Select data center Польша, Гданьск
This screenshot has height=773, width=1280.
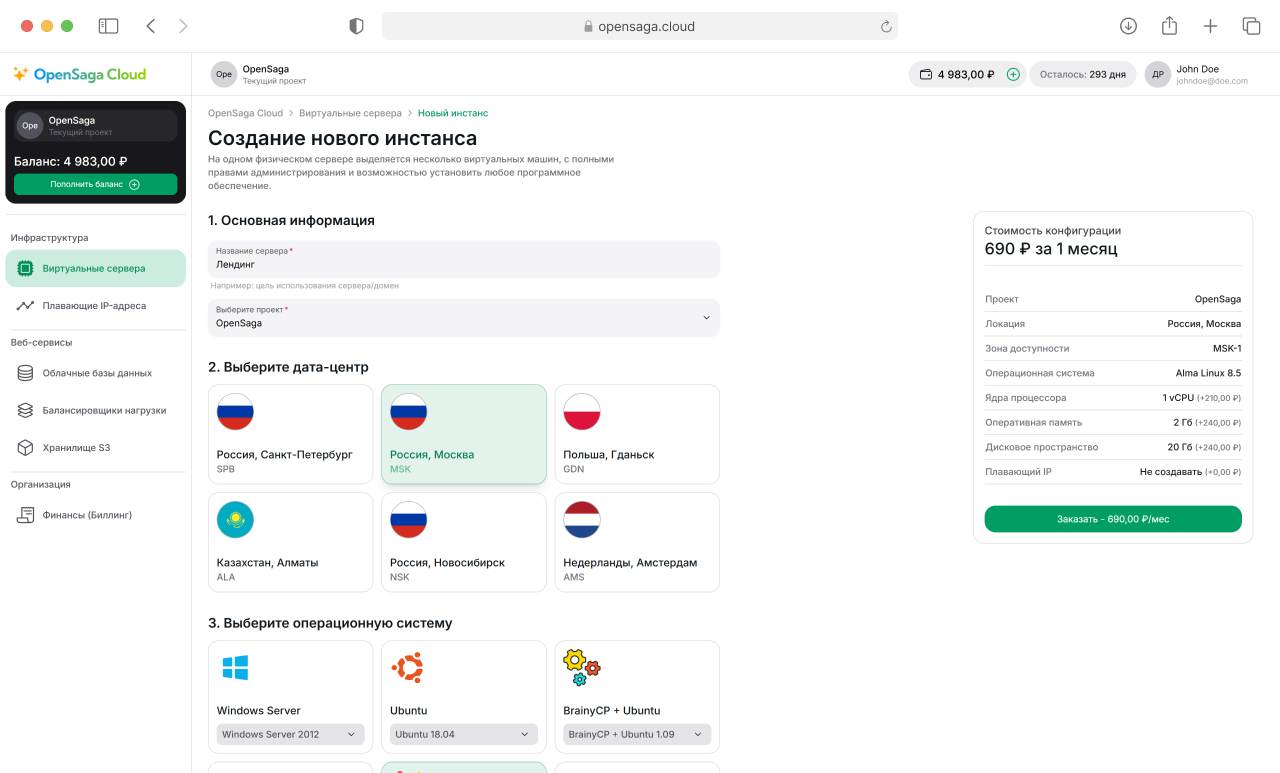click(637, 434)
